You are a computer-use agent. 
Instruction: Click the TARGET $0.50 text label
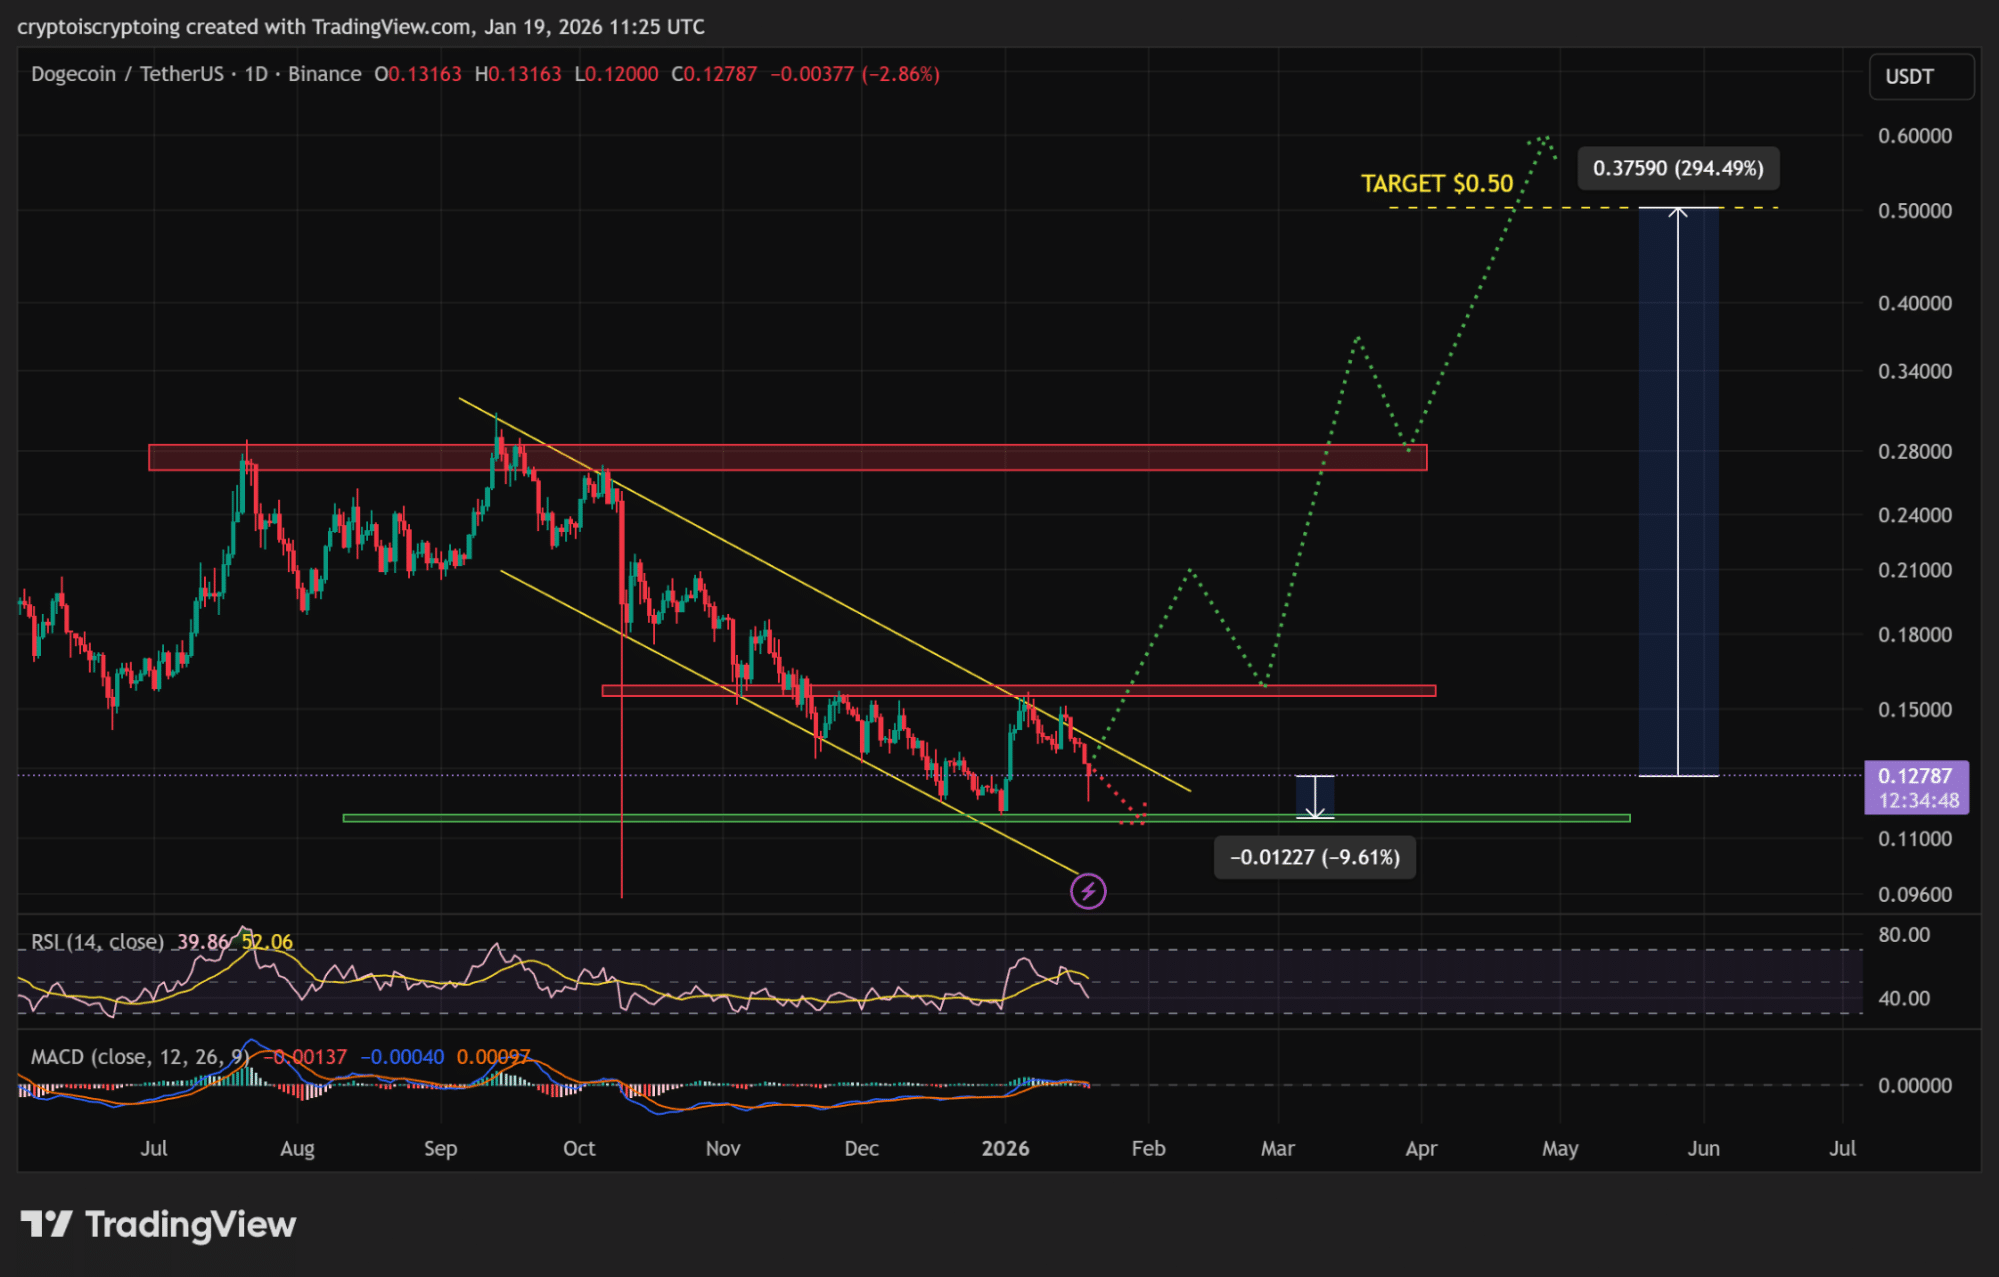coord(1436,183)
